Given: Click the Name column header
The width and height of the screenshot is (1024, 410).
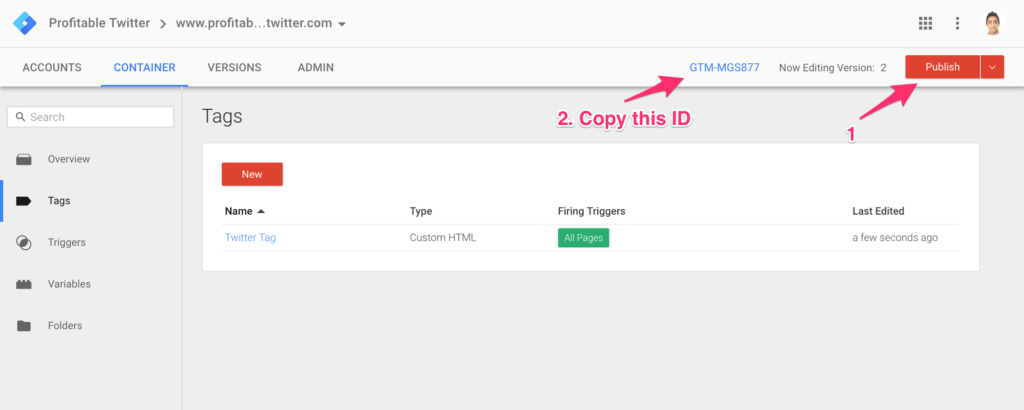Looking at the screenshot, I should 238,212.
